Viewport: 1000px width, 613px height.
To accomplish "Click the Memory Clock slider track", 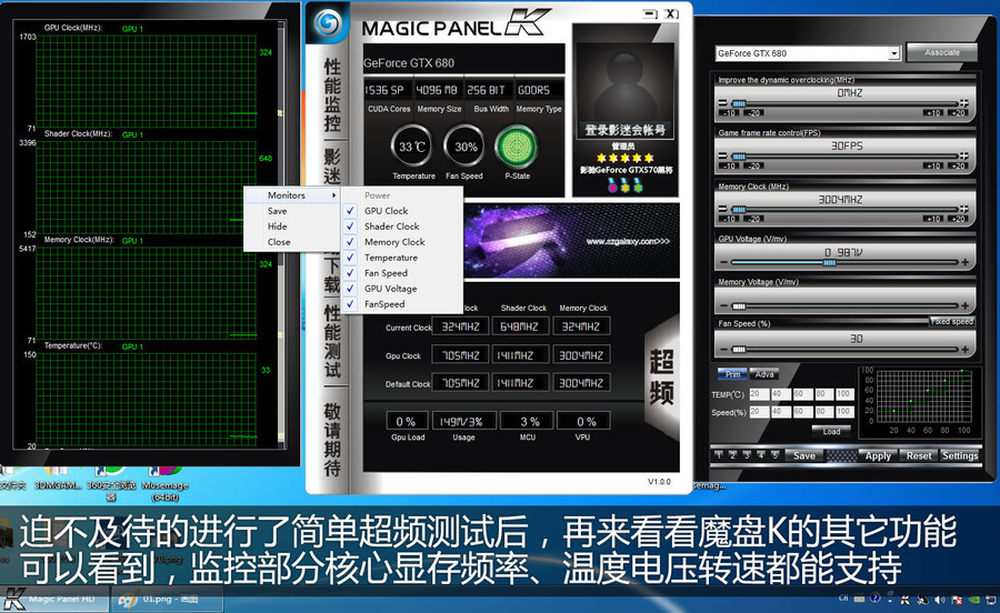I will (x=844, y=209).
